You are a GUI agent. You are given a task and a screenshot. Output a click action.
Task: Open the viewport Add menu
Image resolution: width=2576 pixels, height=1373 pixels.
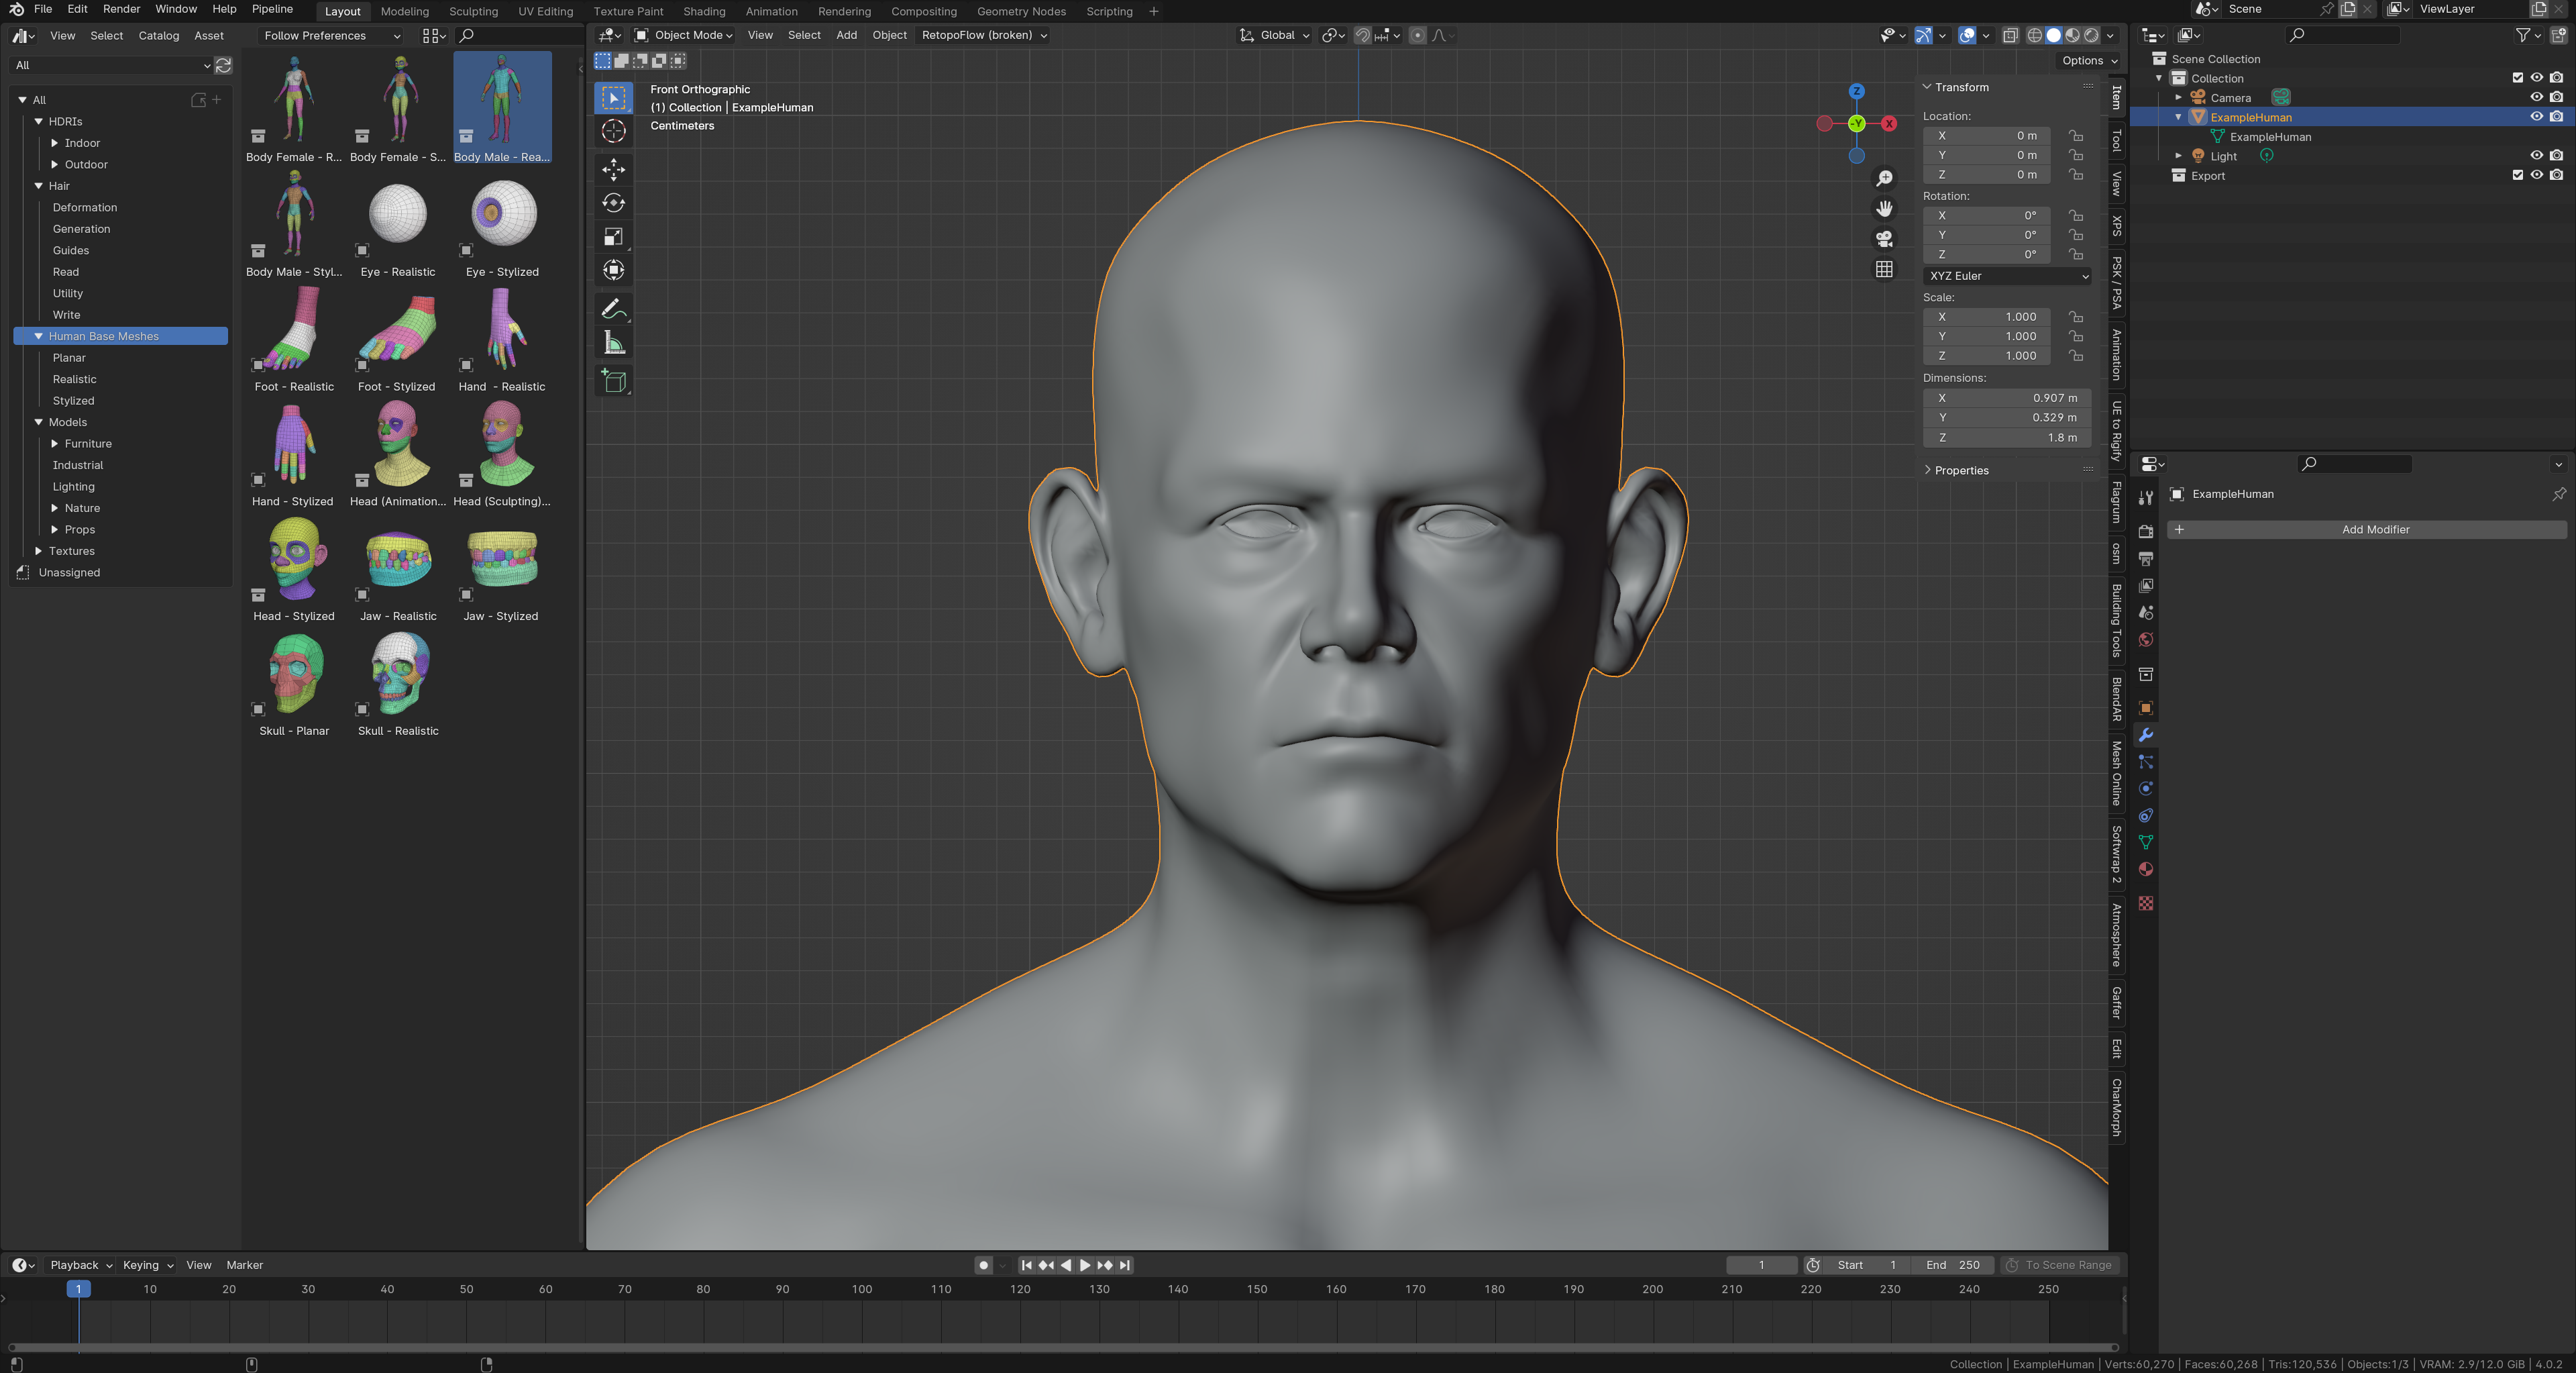coord(846,35)
